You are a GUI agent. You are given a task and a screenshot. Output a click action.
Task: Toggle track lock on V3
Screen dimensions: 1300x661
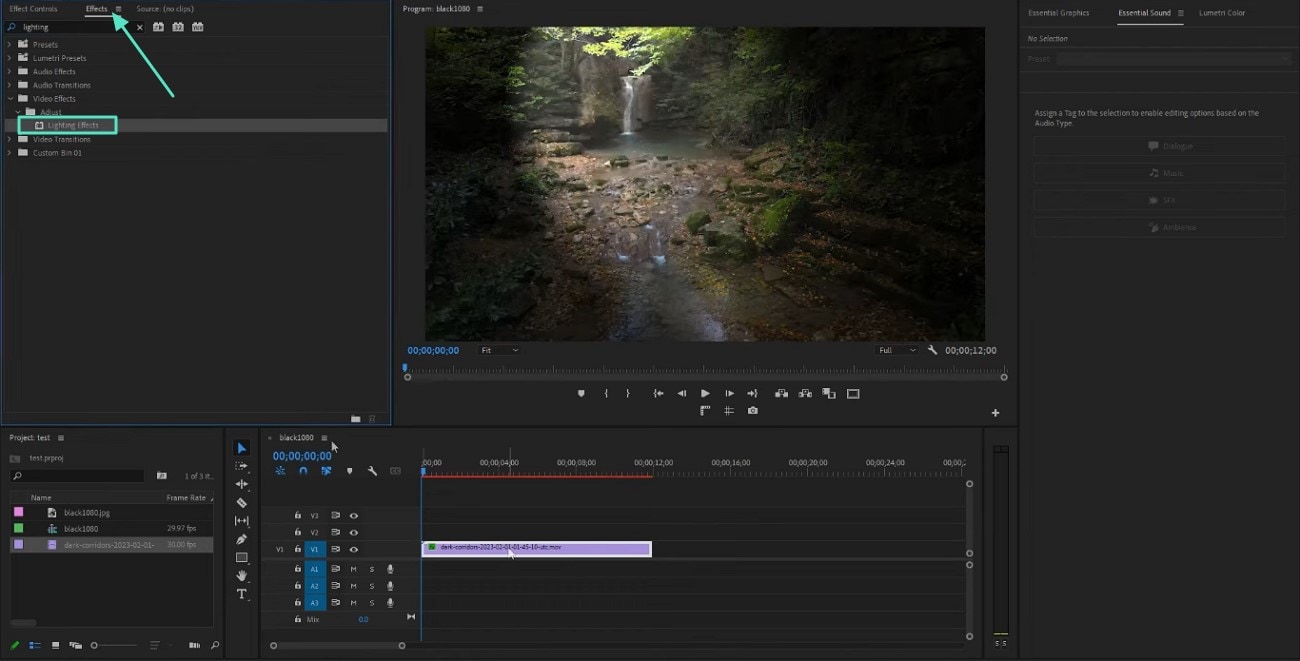point(298,516)
